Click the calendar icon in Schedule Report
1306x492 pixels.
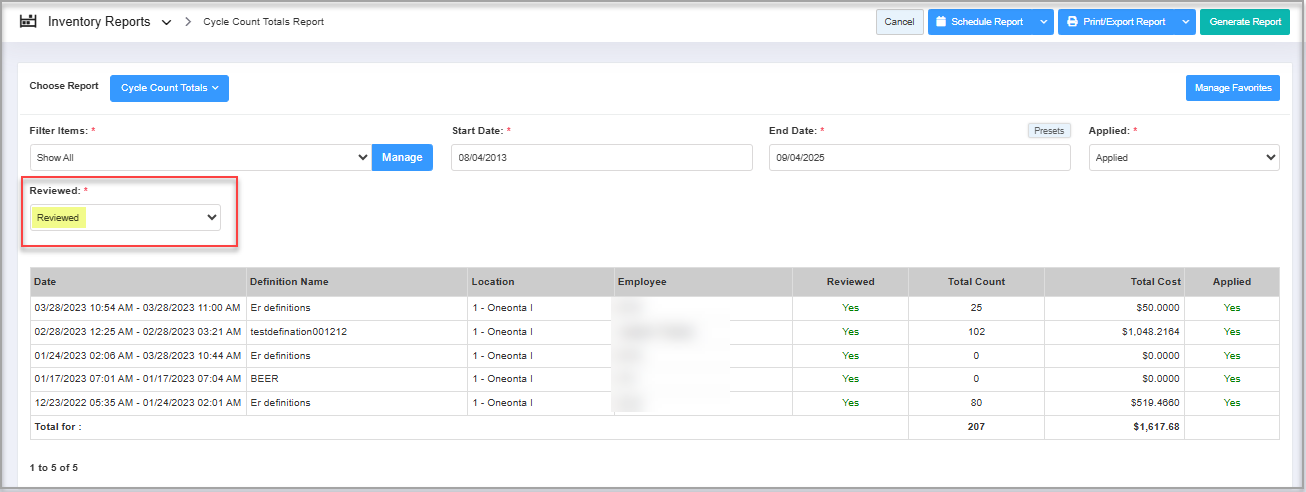(x=940, y=22)
